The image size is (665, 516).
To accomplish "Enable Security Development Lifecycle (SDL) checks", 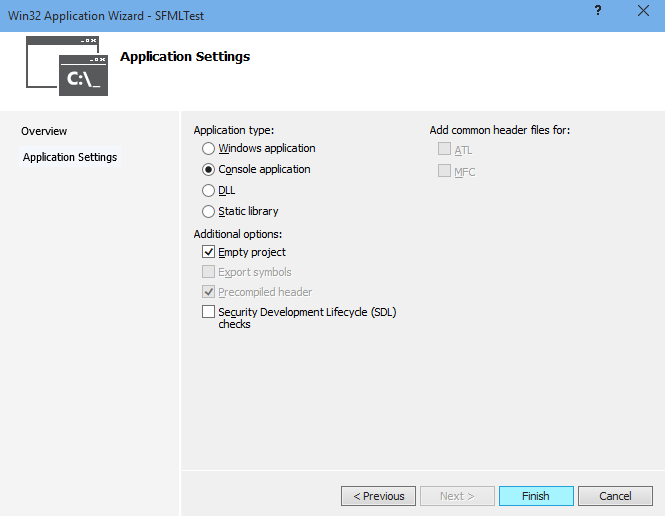I will point(208,312).
